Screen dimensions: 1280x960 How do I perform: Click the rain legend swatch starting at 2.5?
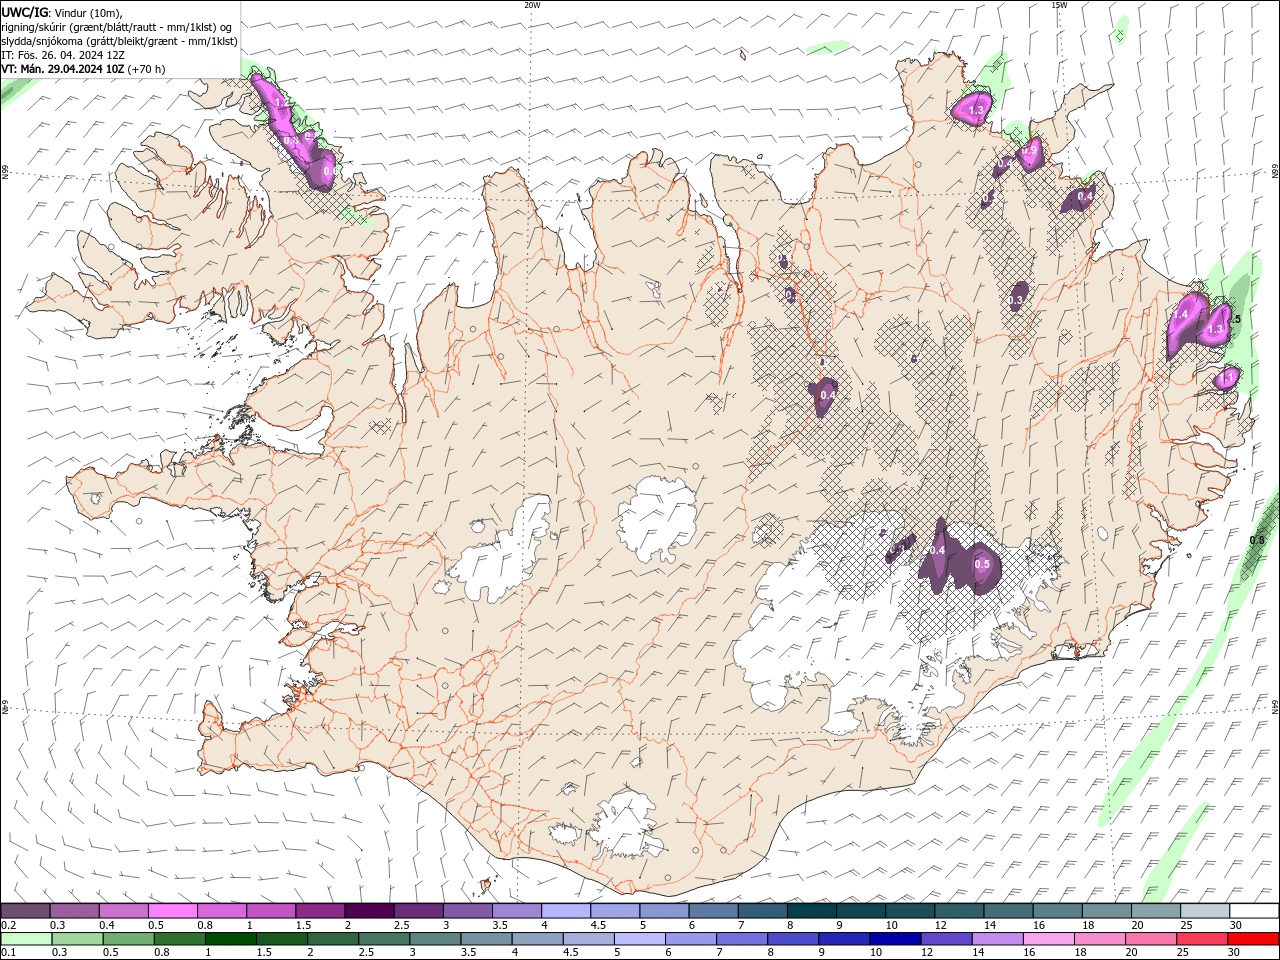click(385, 939)
